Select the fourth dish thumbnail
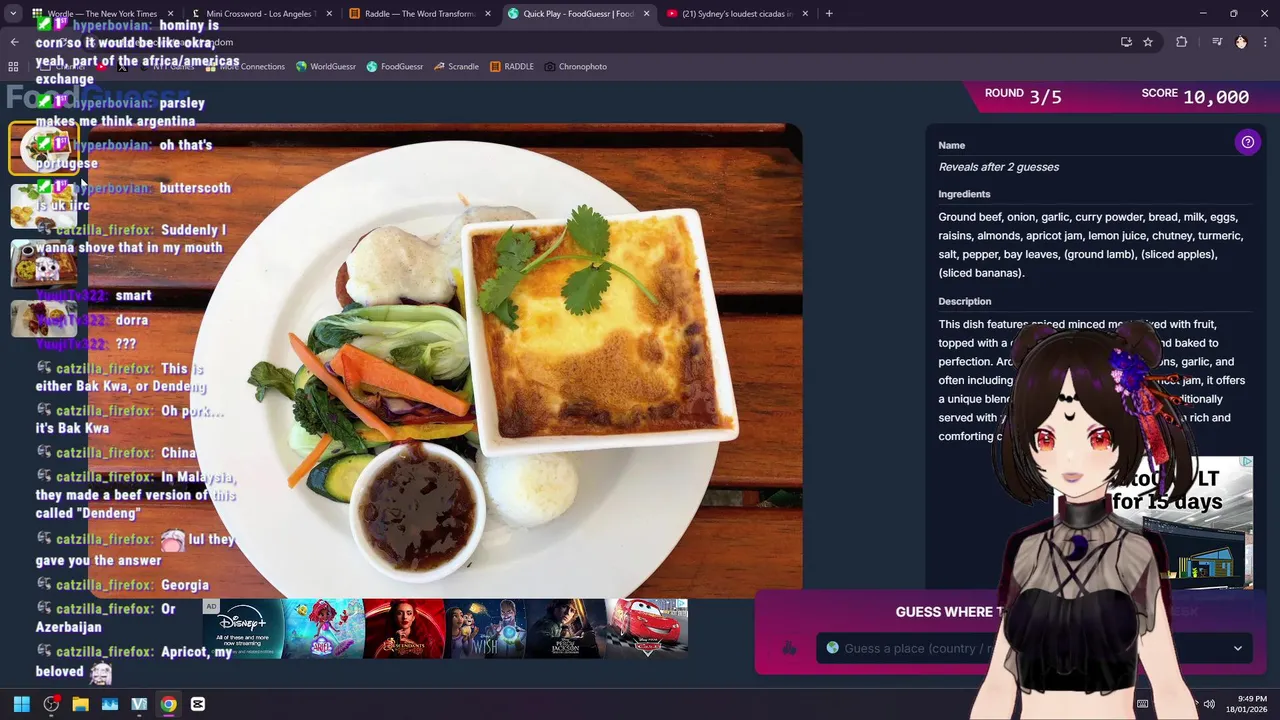The image size is (1280, 720). pyautogui.click(x=44, y=318)
